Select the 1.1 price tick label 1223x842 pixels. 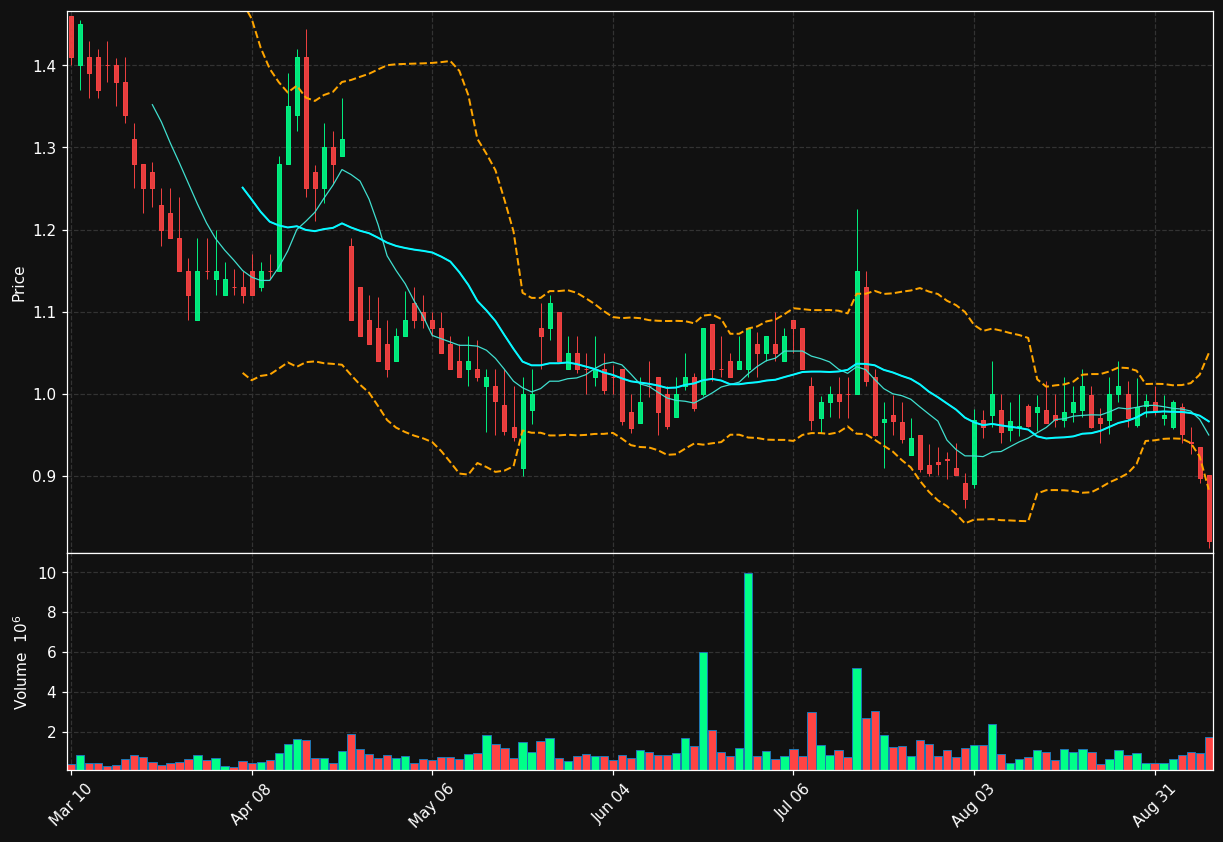click(46, 312)
